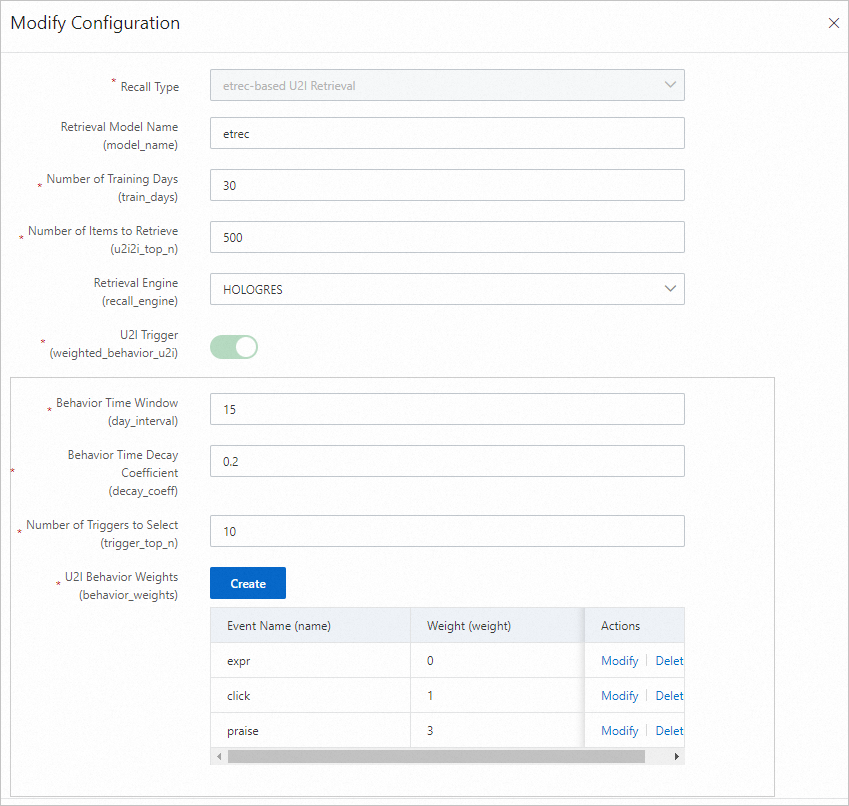849x806 pixels.
Task: Edit the Behavior Time Decay Coefficient field
Action: [x=447, y=461]
